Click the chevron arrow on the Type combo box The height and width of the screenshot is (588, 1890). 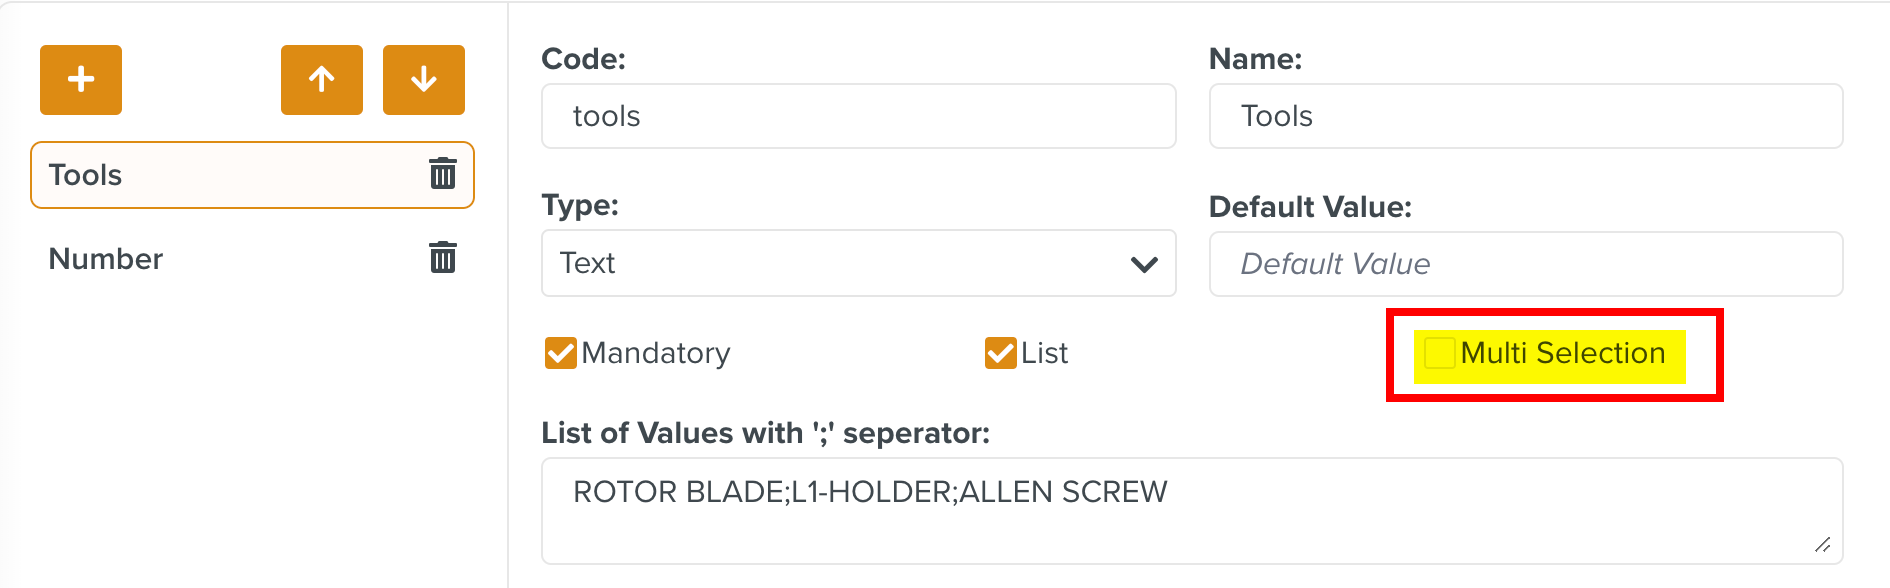[x=1144, y=264]
